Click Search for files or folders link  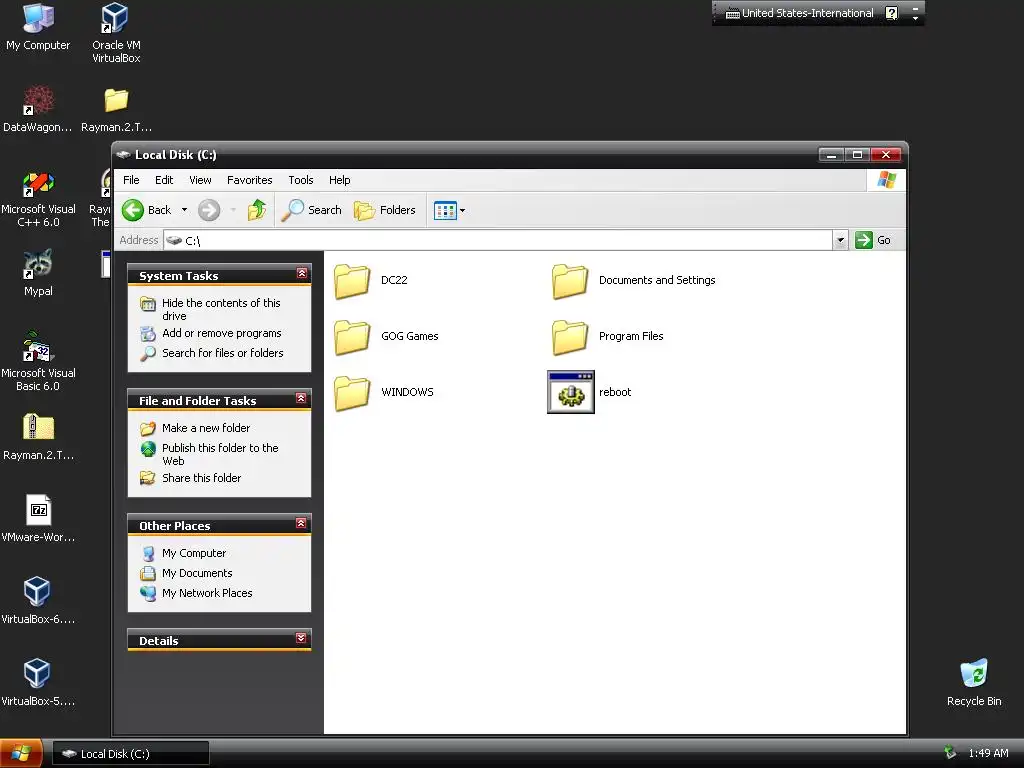coord(222,353)
